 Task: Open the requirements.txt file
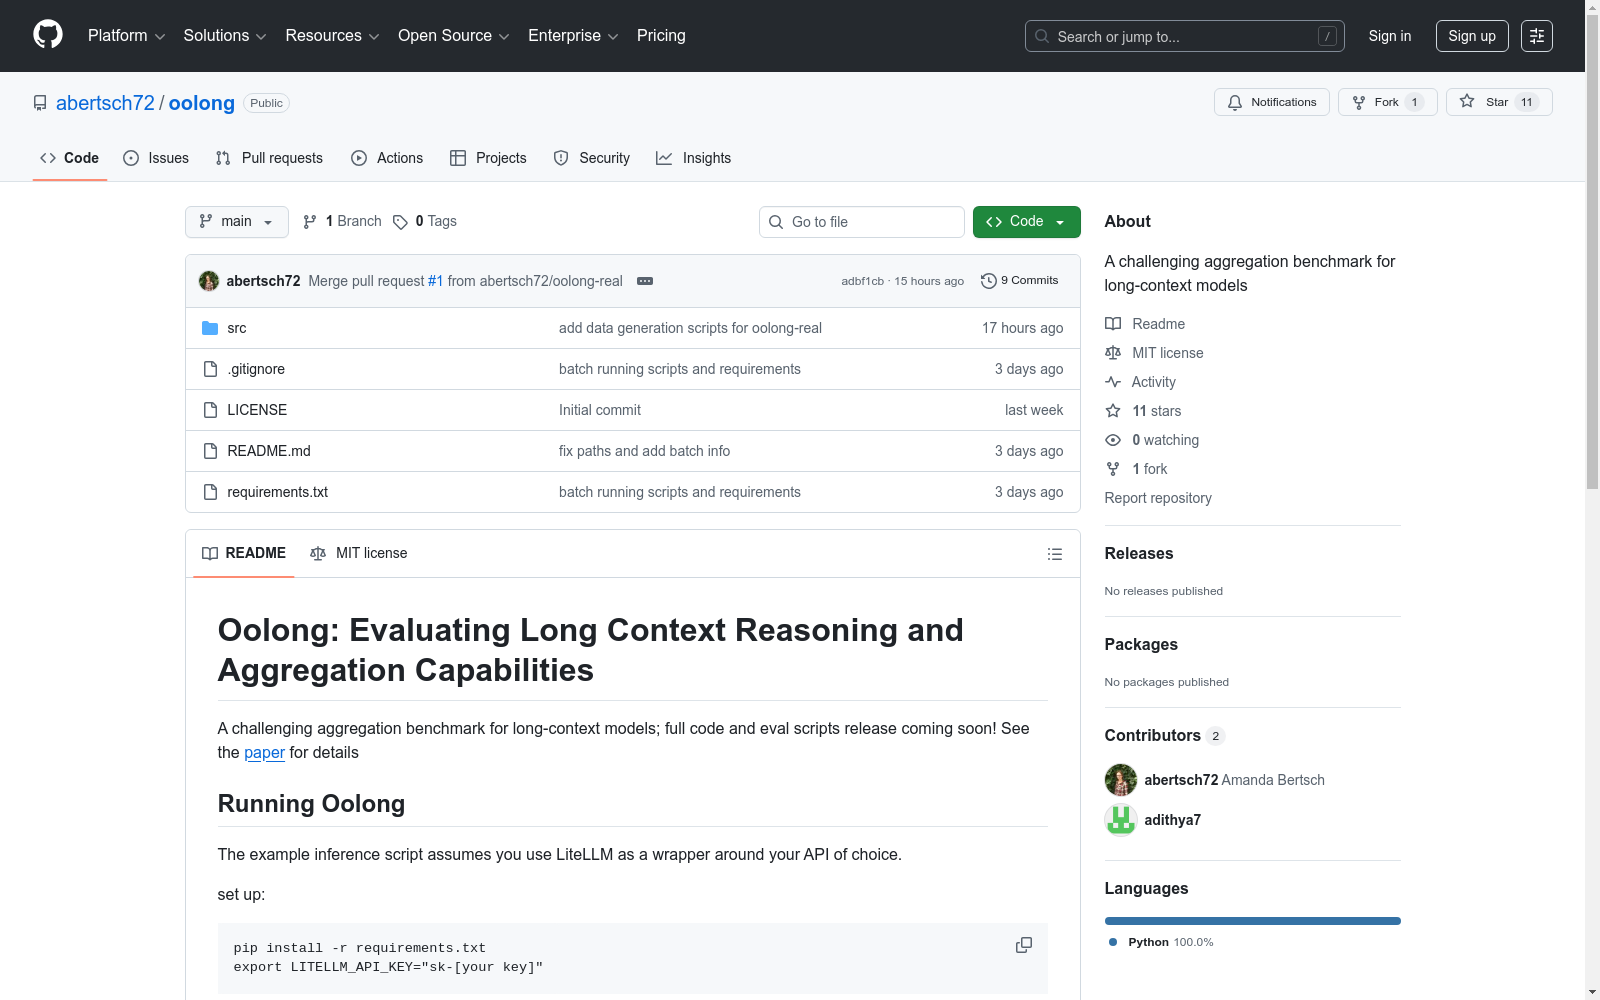278,492
